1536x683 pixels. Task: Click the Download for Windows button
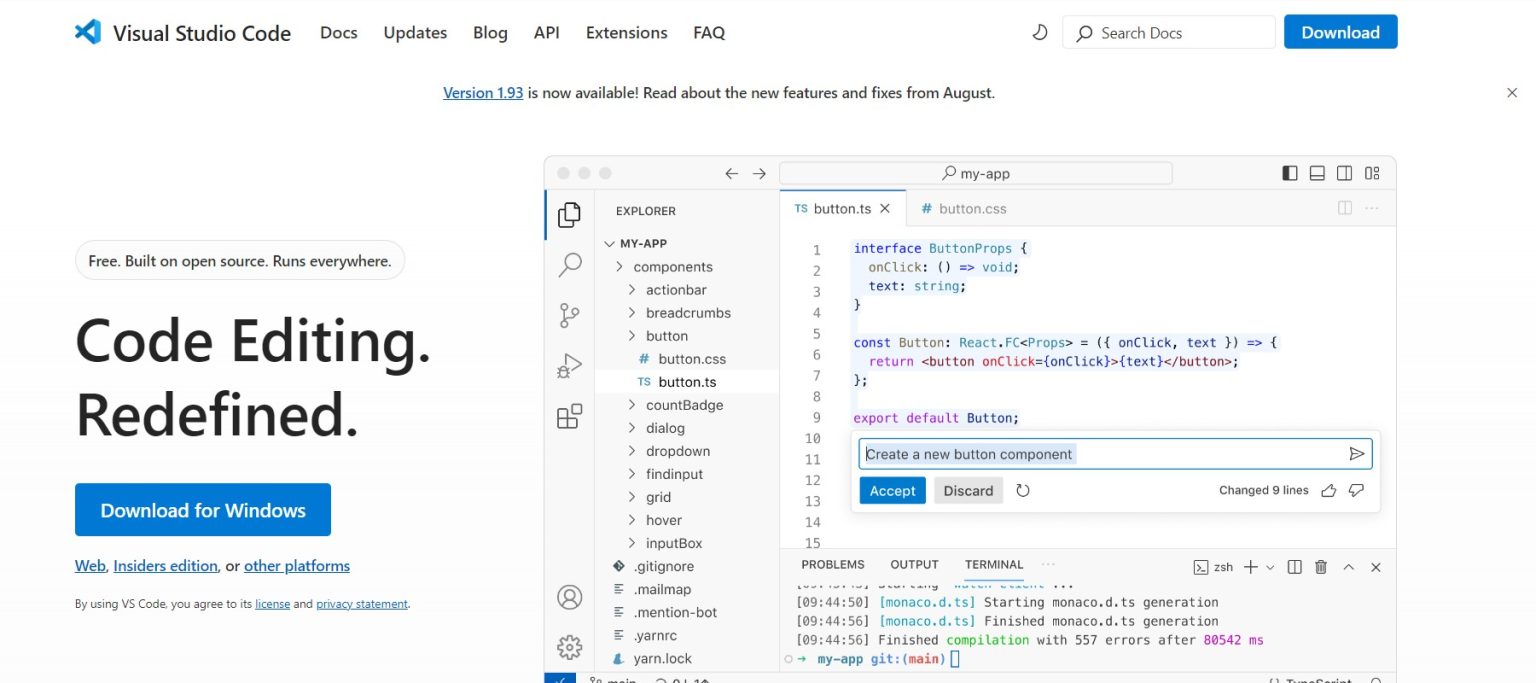pos(203,510)
